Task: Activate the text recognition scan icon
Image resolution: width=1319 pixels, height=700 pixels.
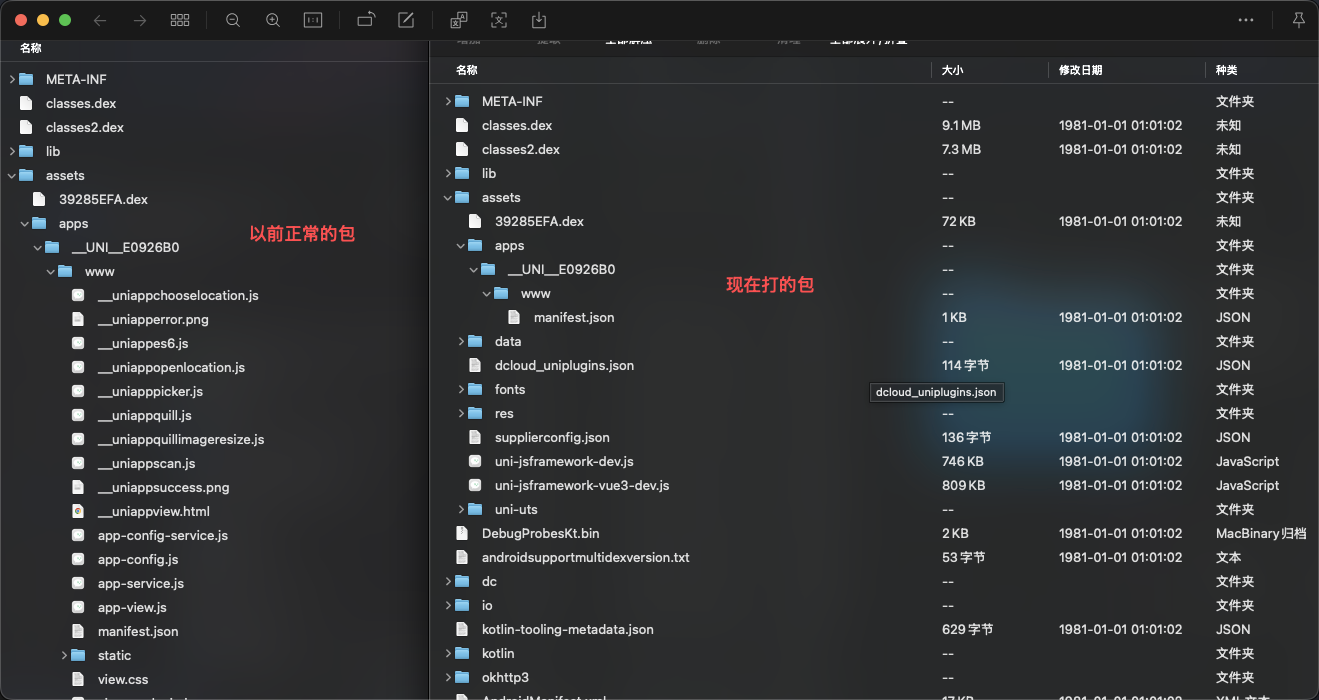Action: pos(499,20)
